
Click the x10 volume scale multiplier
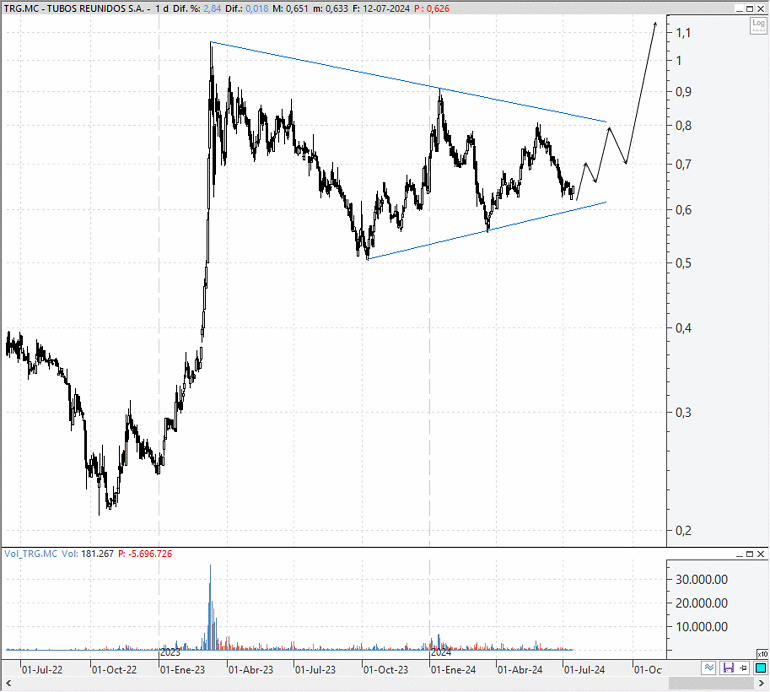[x=762, y=654]
